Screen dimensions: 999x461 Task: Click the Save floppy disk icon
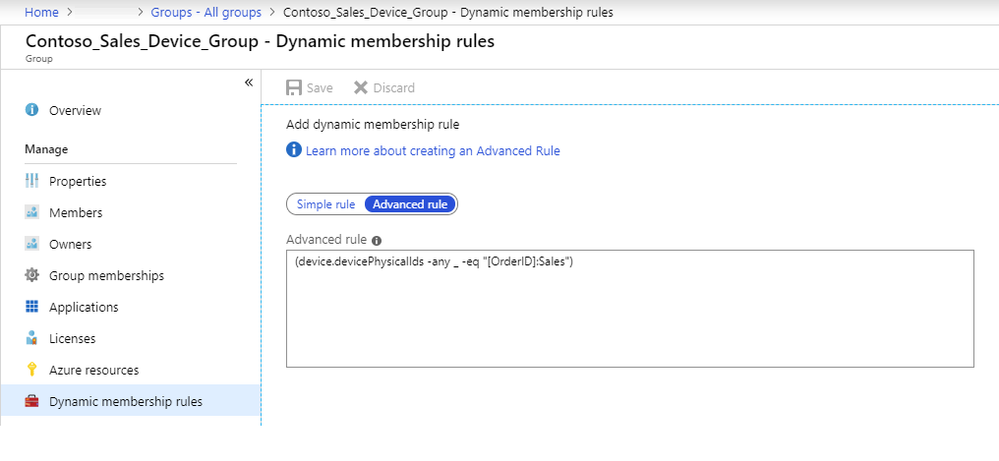[x=294, y=88]
